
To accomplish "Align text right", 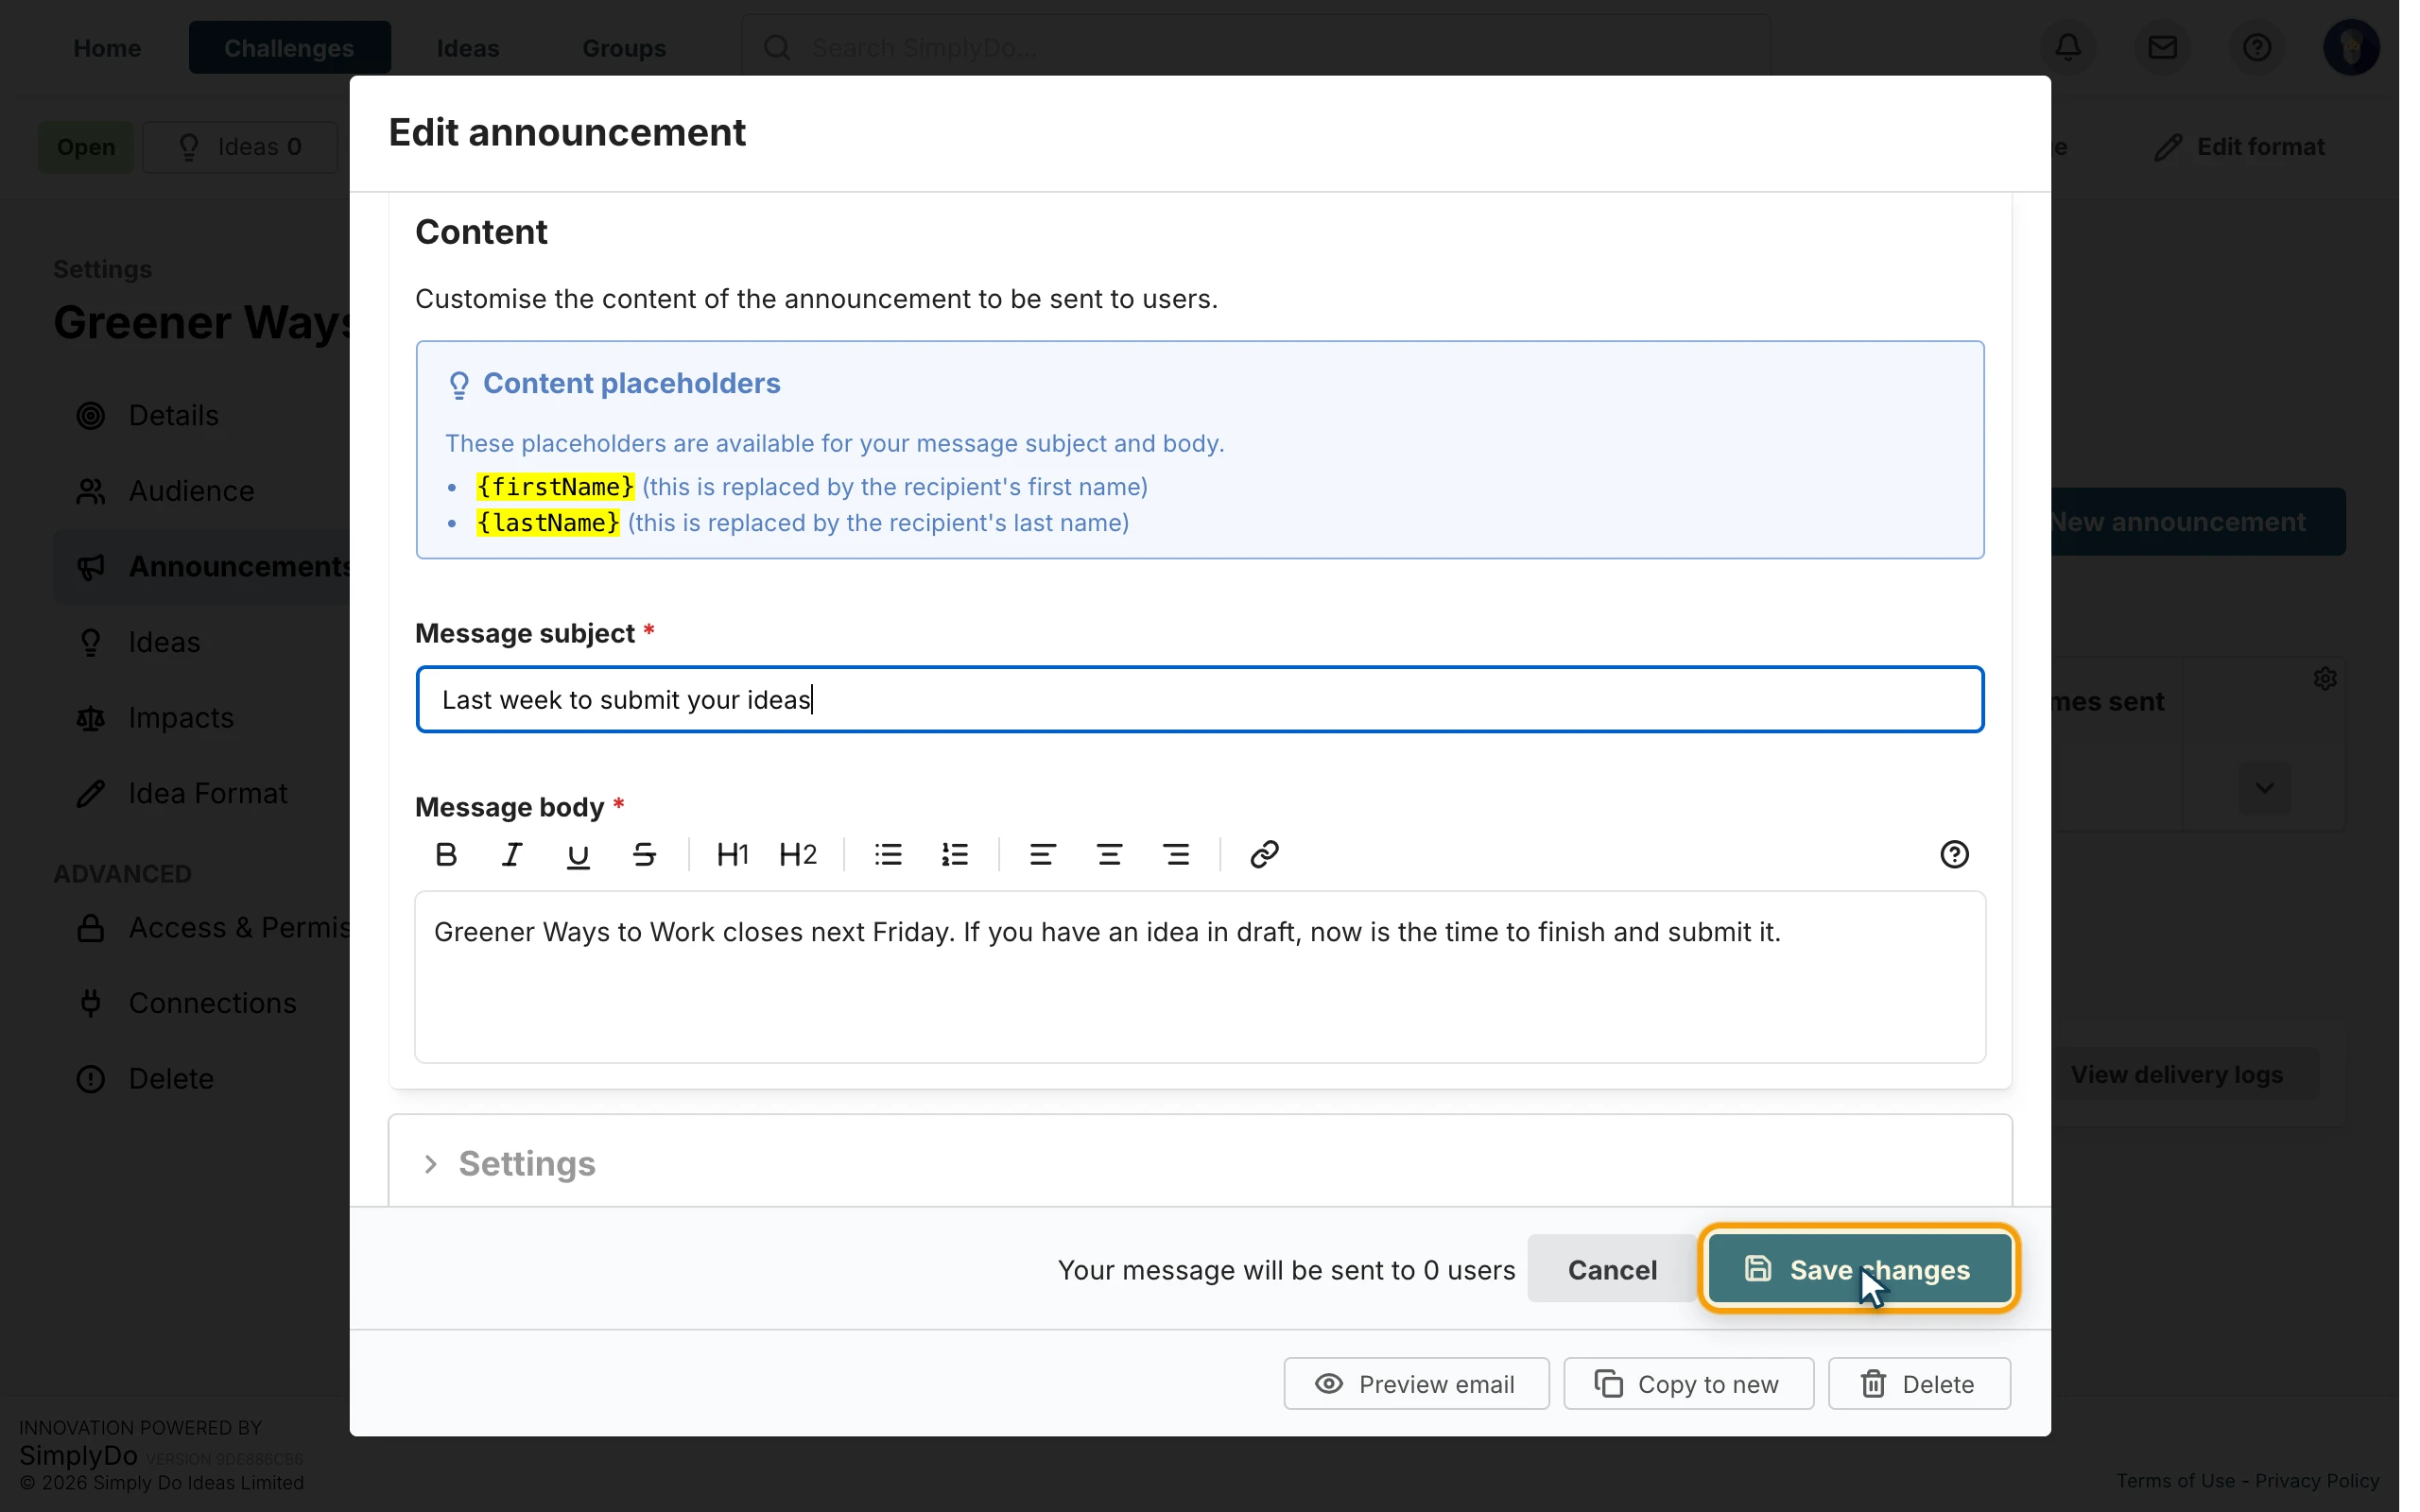I will 1176,855.
